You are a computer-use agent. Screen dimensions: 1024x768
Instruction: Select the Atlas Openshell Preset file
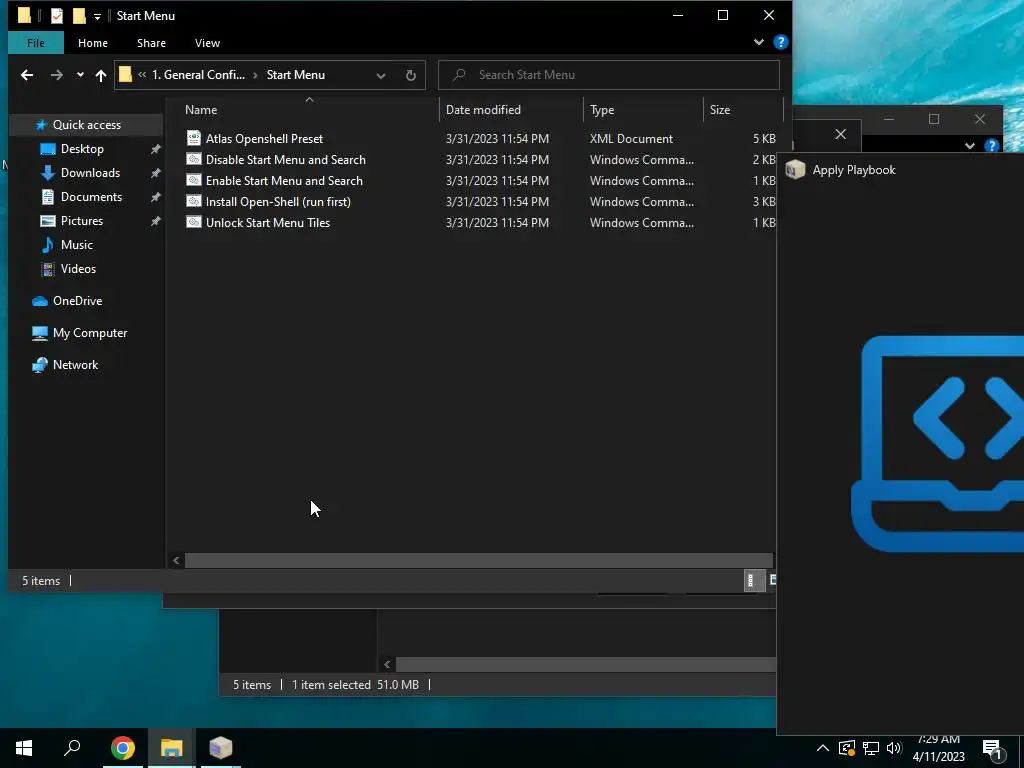(x=264, y=138)
